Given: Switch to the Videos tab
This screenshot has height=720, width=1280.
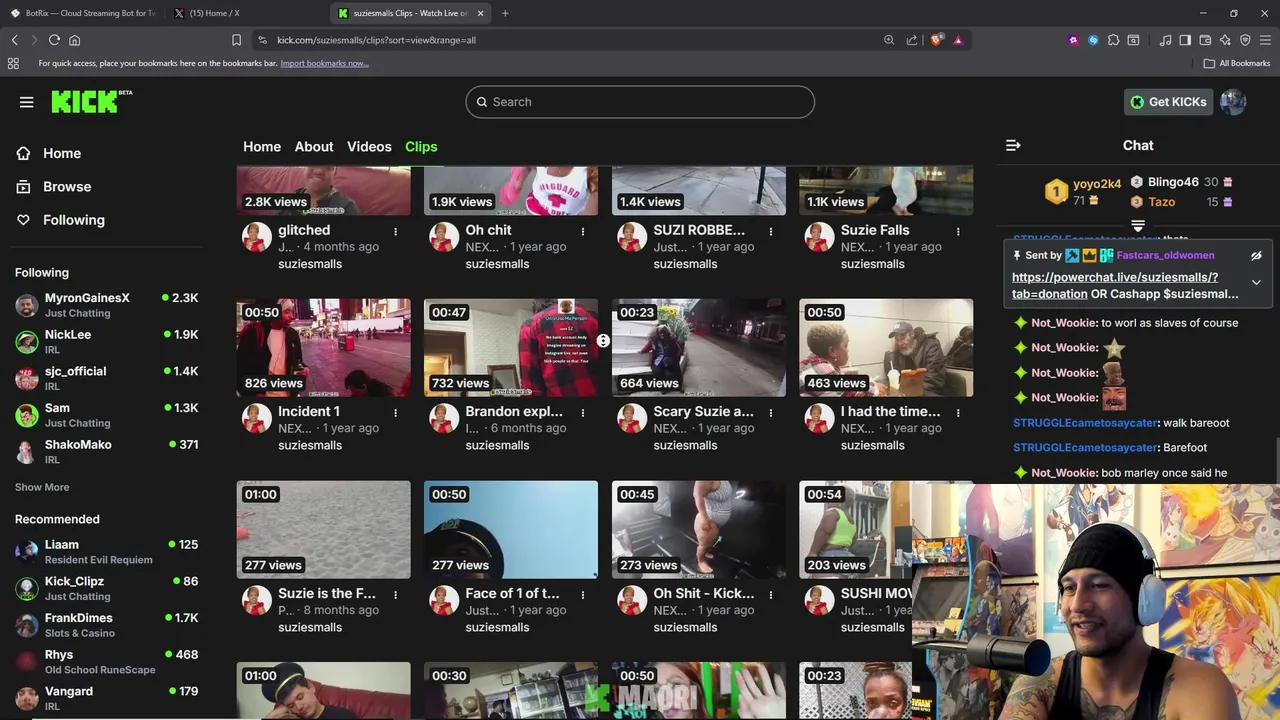Looking at the screenshot, I should pos(369,146).
